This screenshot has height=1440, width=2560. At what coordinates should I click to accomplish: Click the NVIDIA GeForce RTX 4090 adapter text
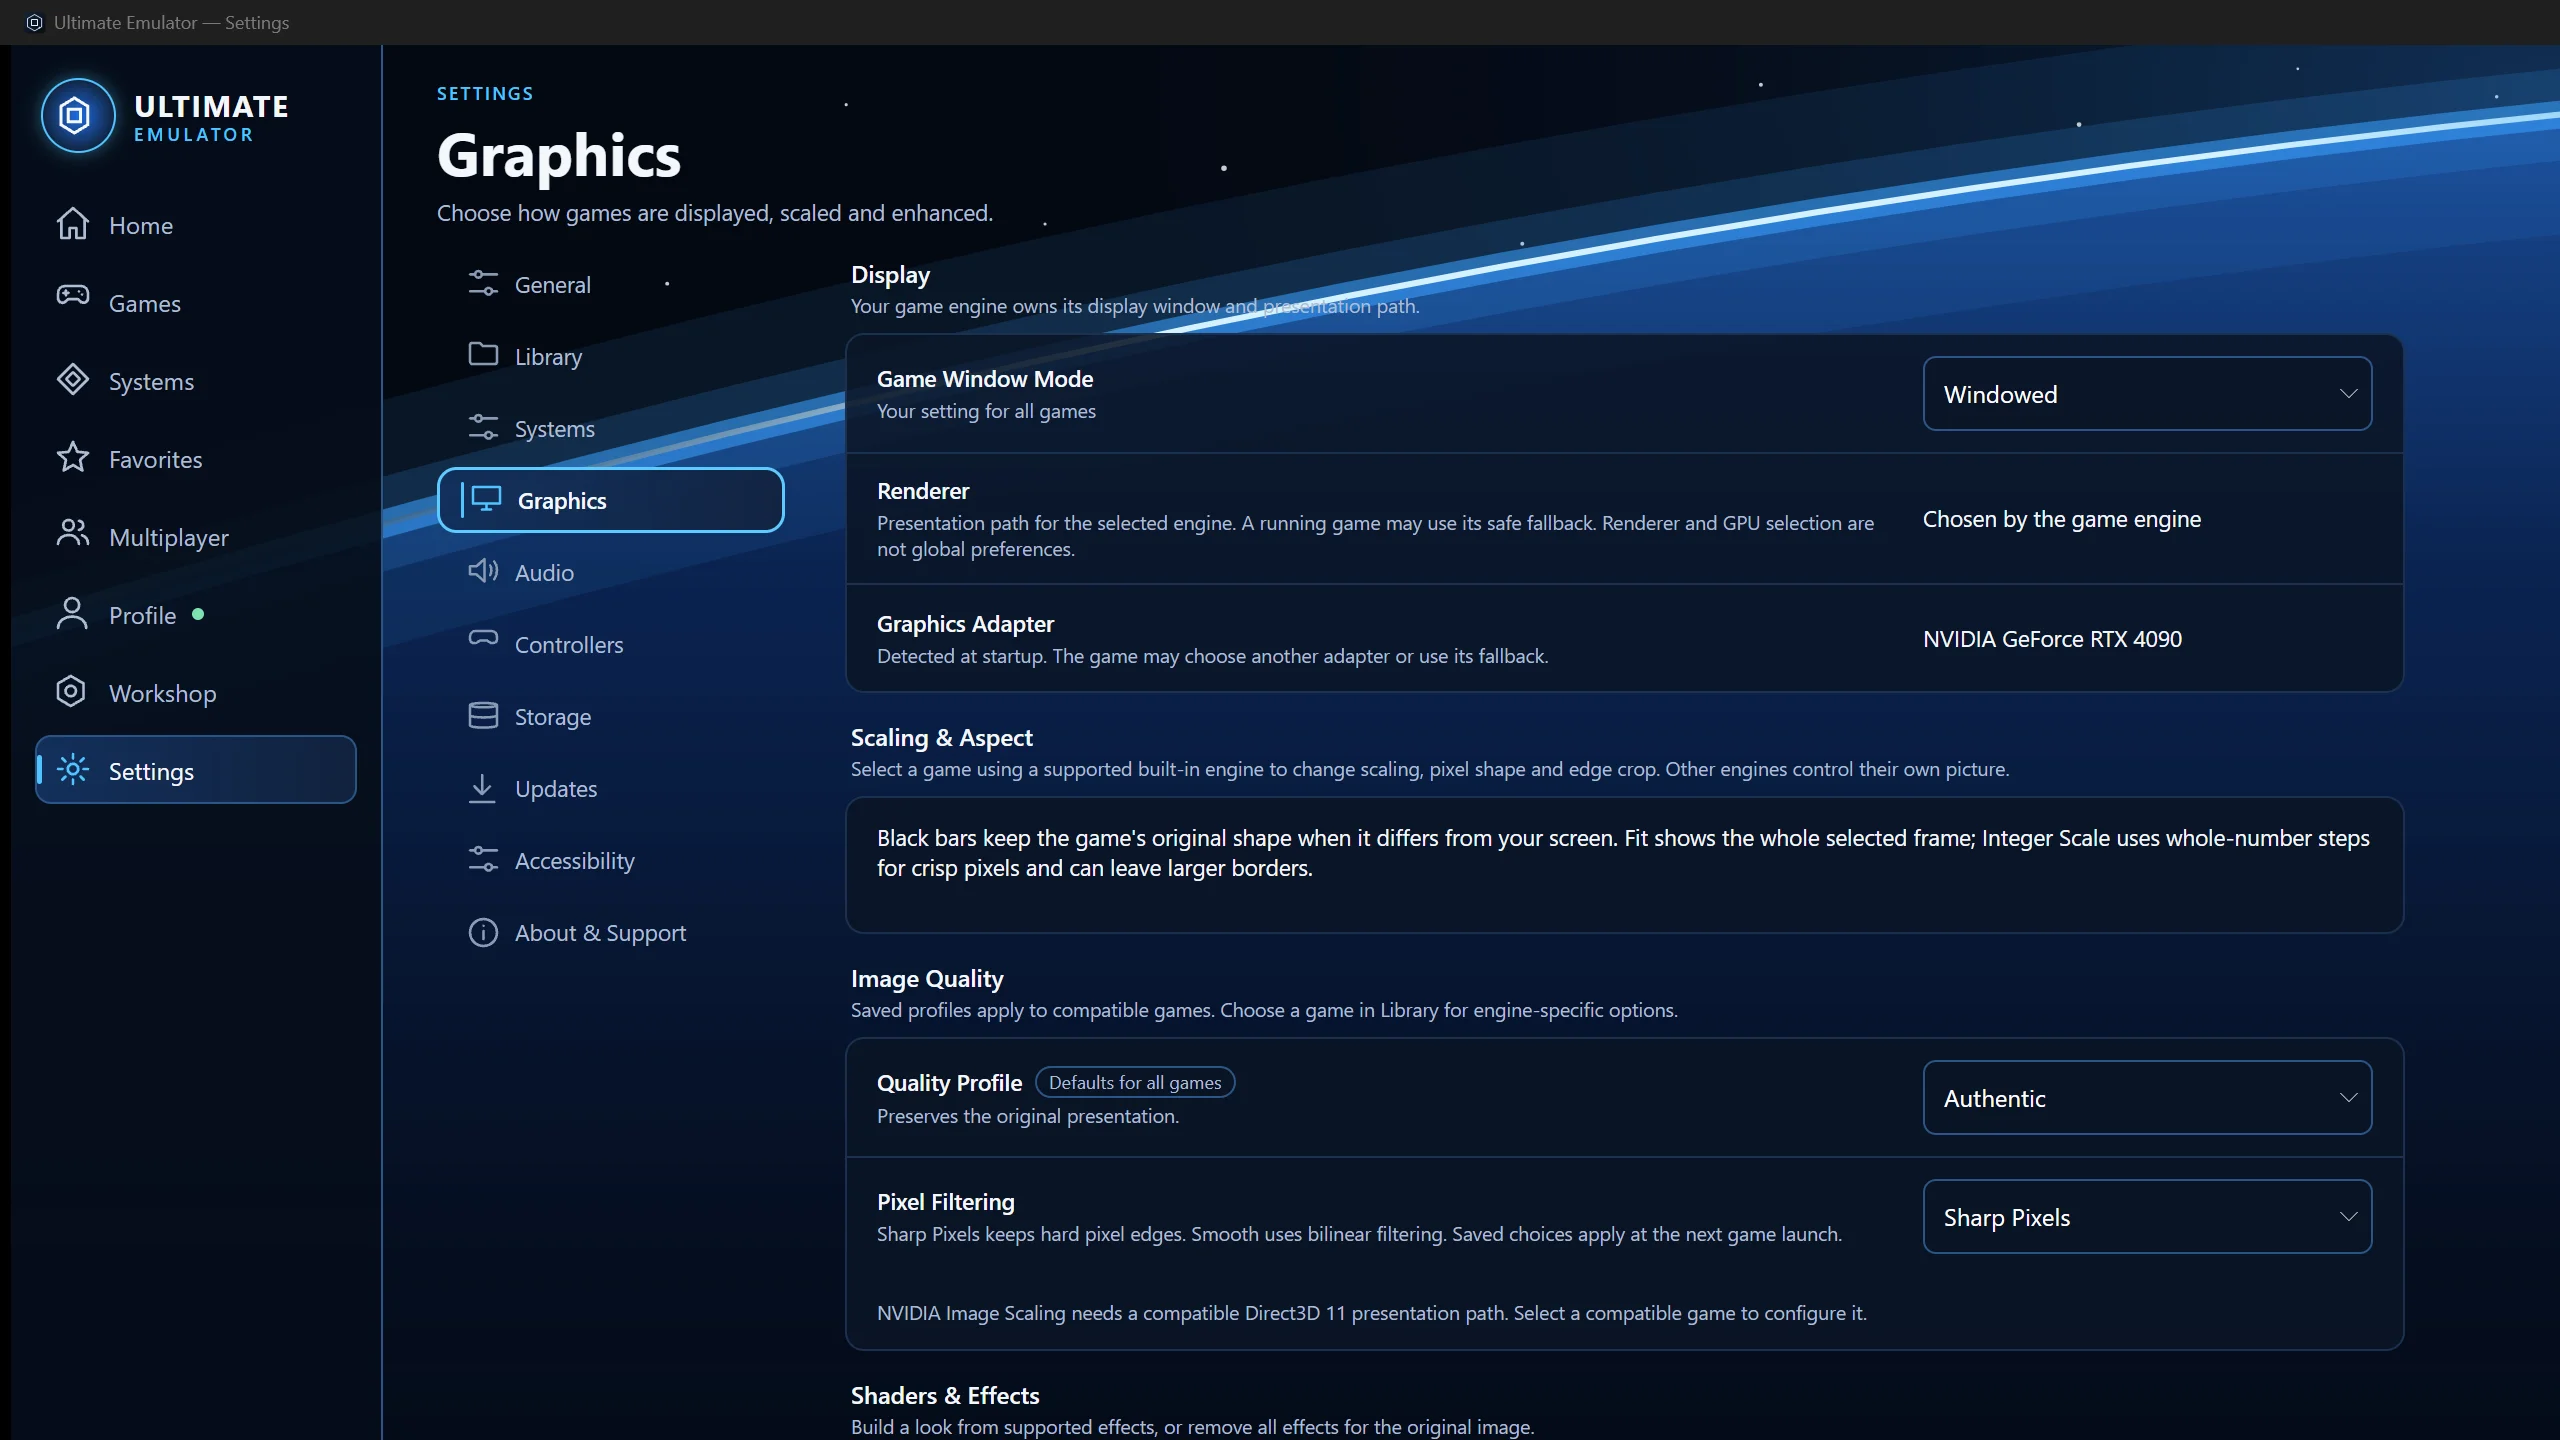pyautogui.click(x=2052, y=638)
